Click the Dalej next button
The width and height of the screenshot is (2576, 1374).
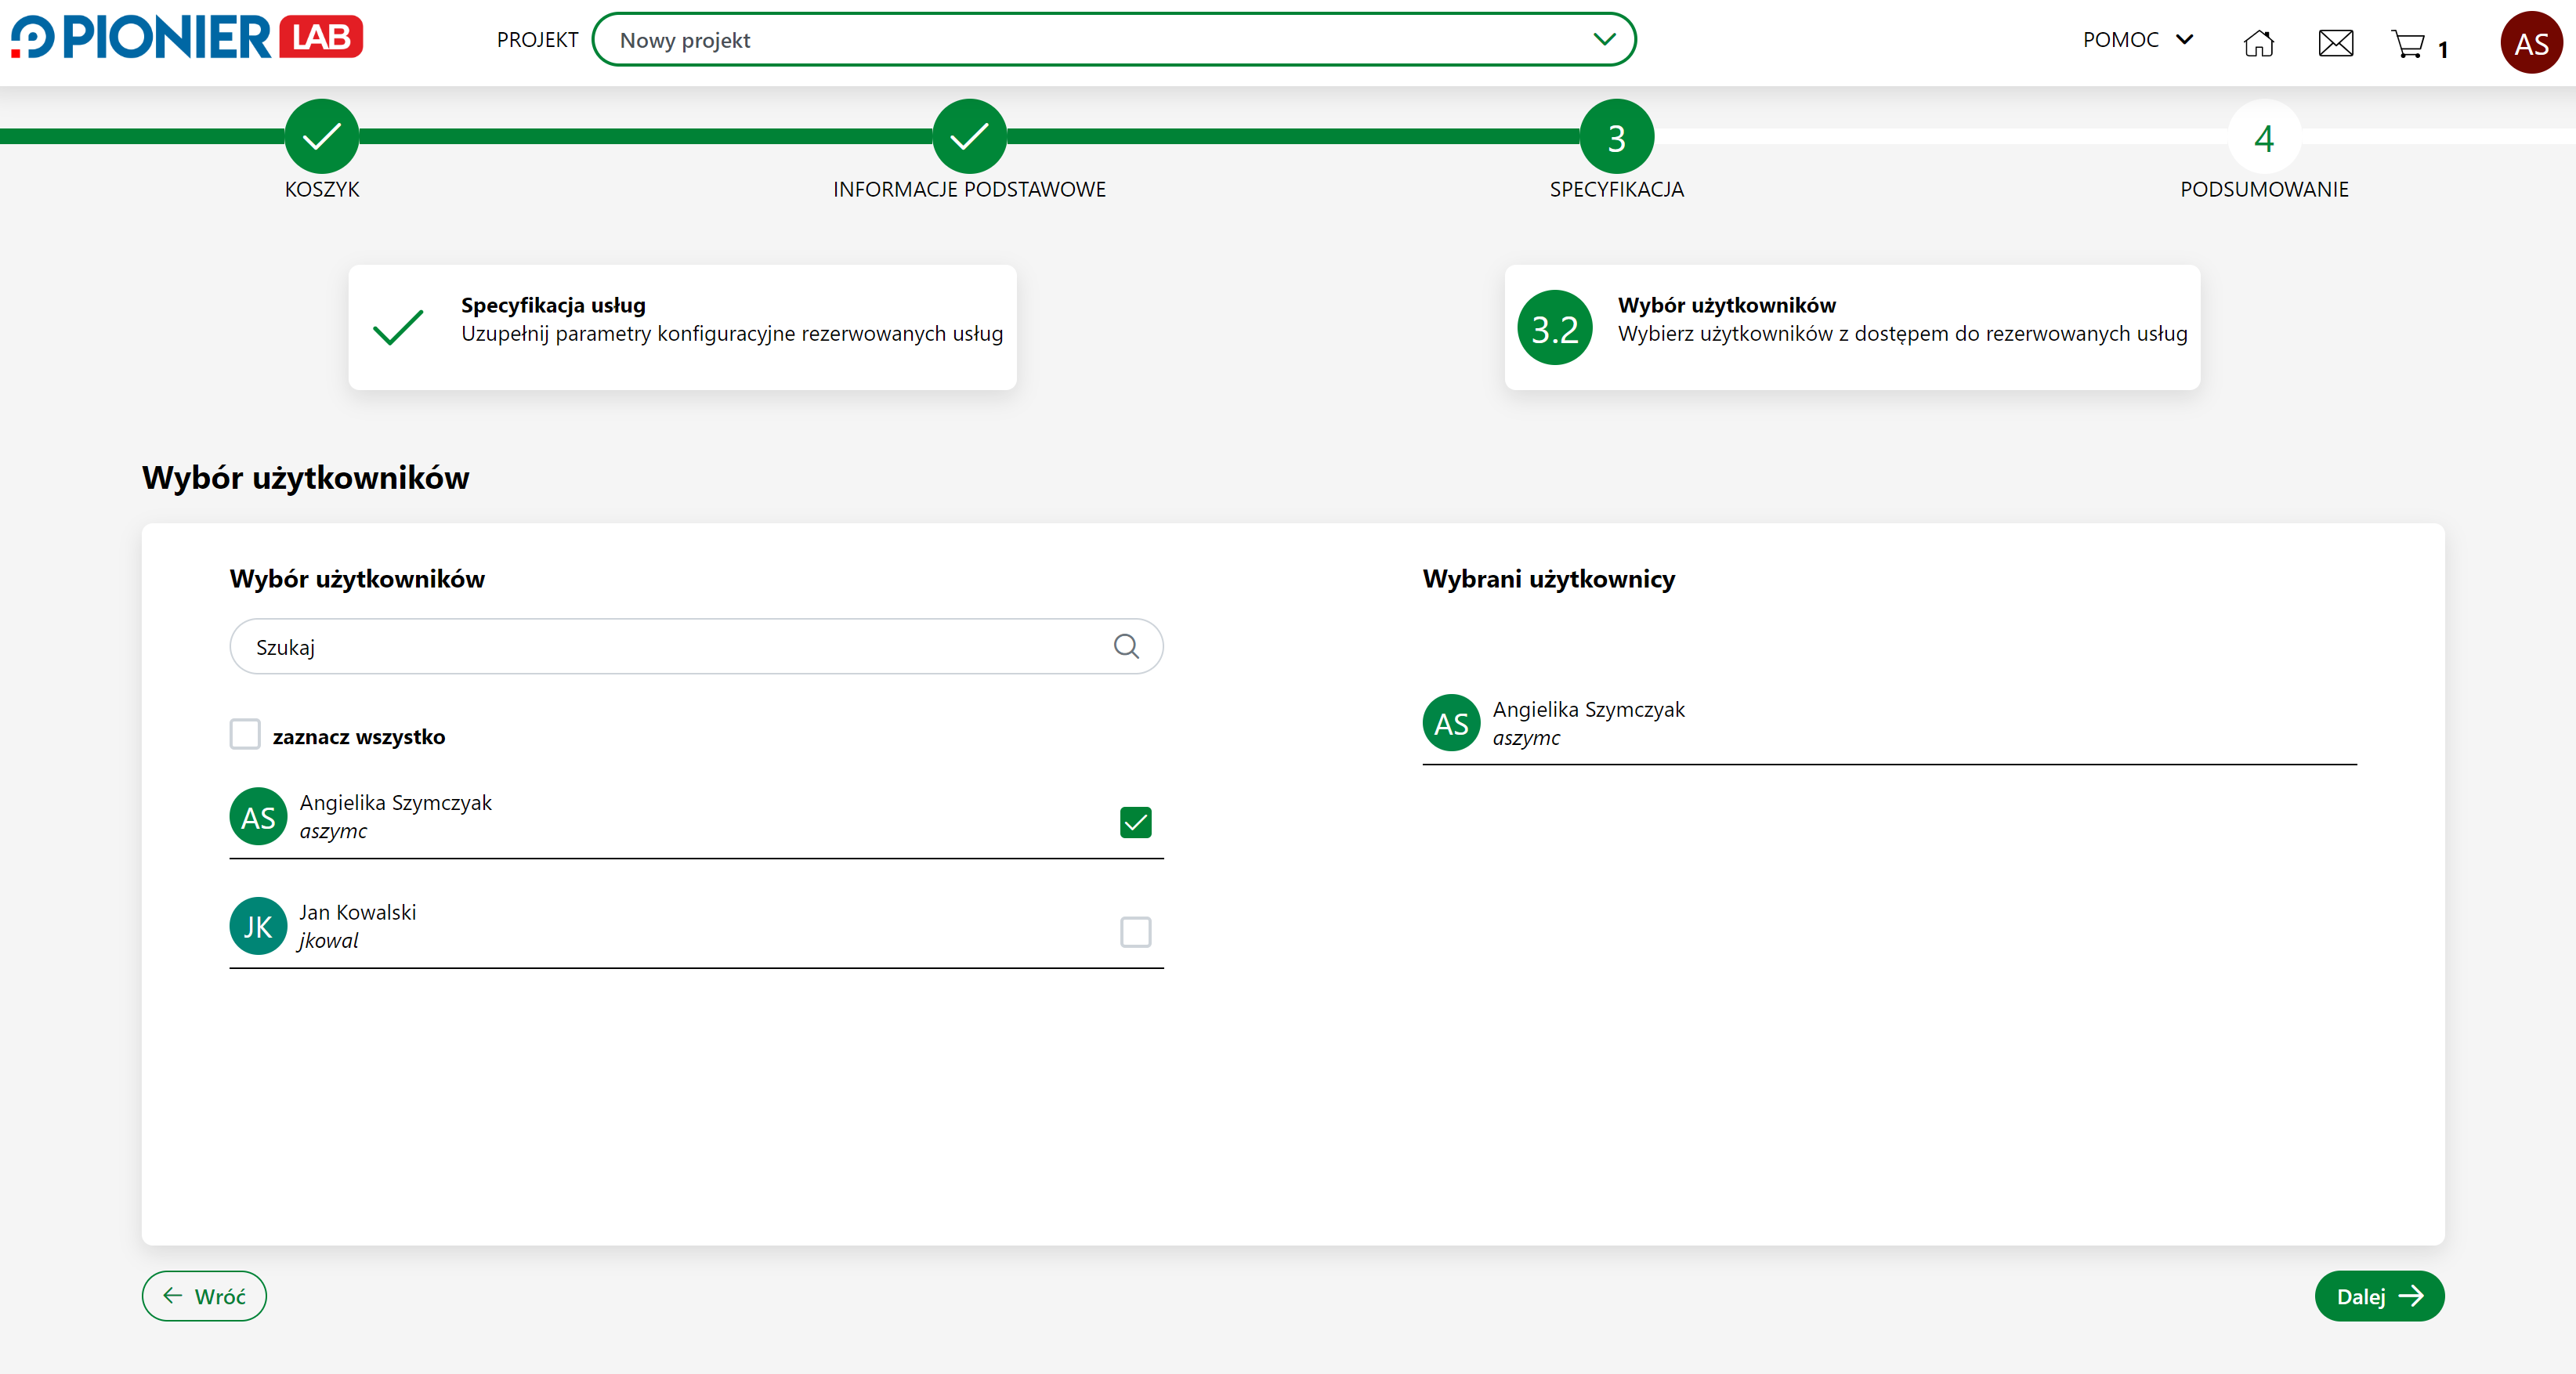click(x=2379, y=1296)
